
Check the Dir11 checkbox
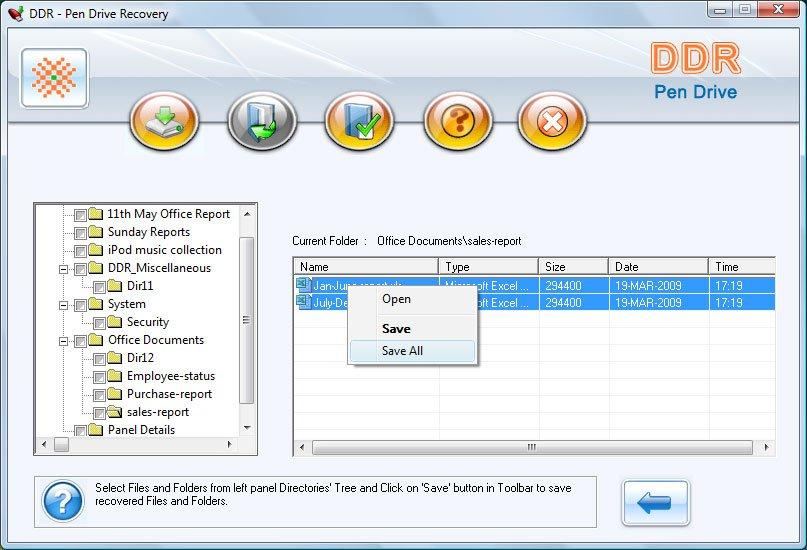click(x=99, y=287)
